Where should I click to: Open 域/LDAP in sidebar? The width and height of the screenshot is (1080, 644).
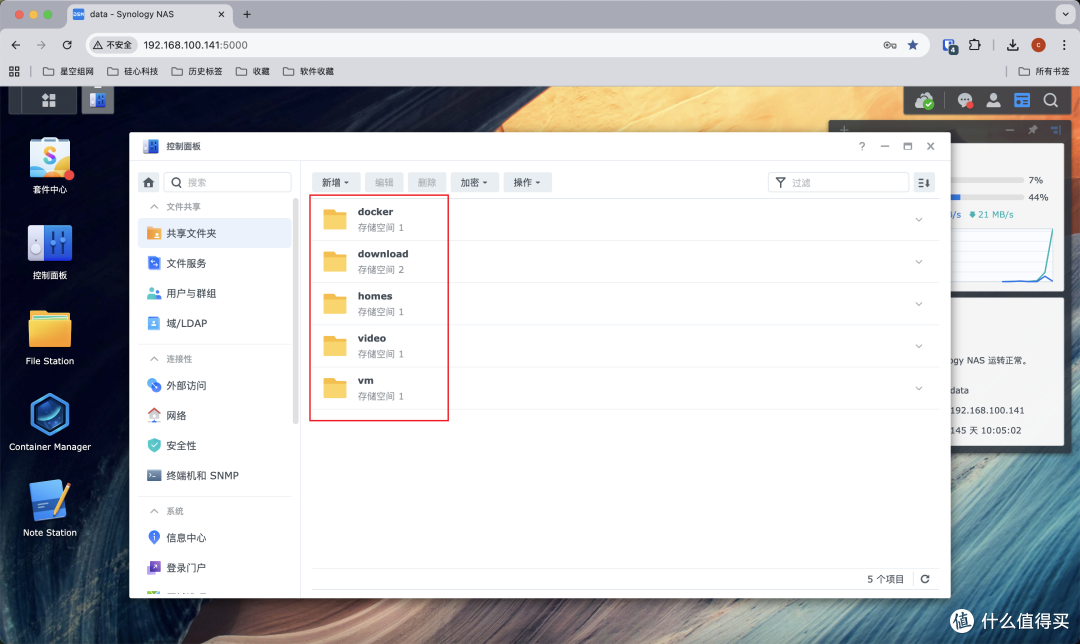point(215,323)
